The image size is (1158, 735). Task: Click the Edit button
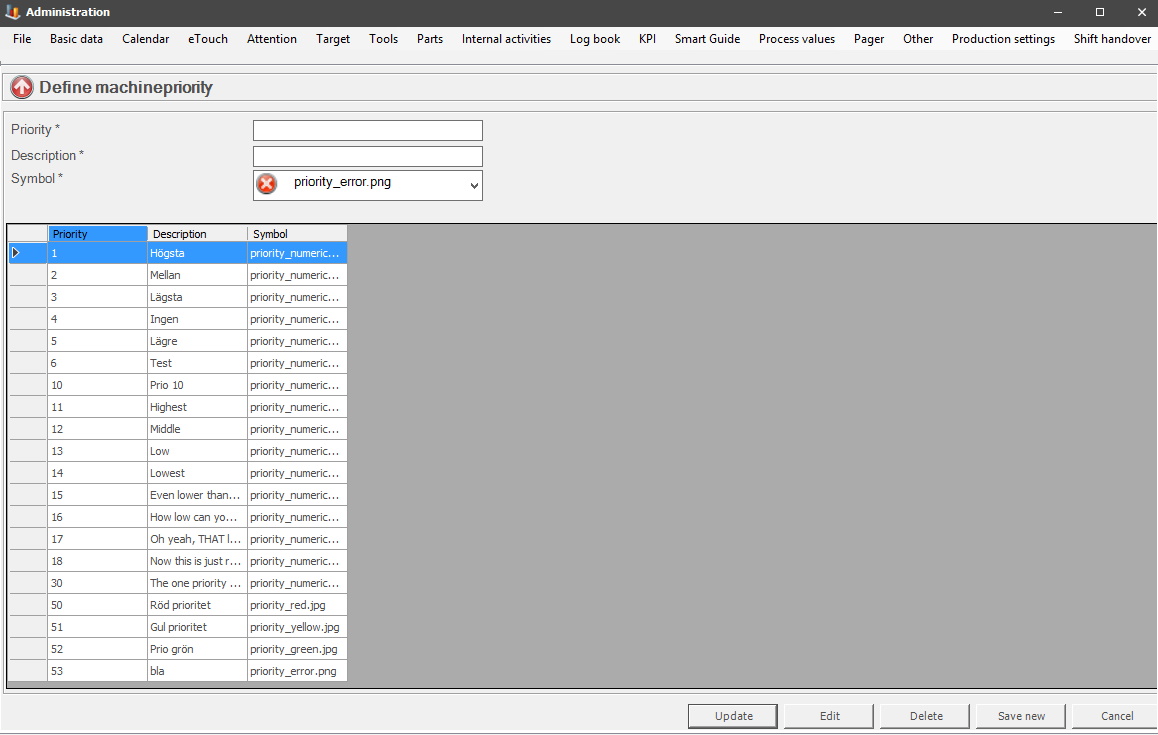click(x=829, y=716)
